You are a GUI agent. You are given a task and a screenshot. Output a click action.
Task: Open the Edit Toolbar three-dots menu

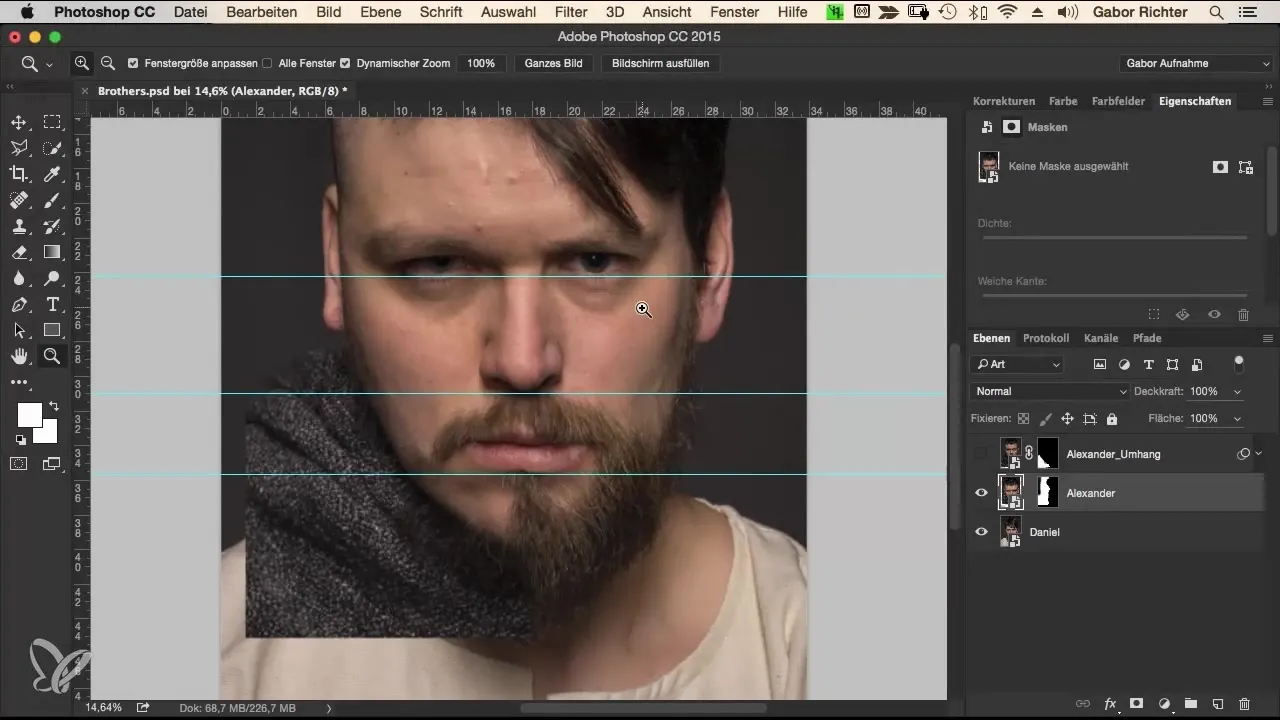point(19,382)
